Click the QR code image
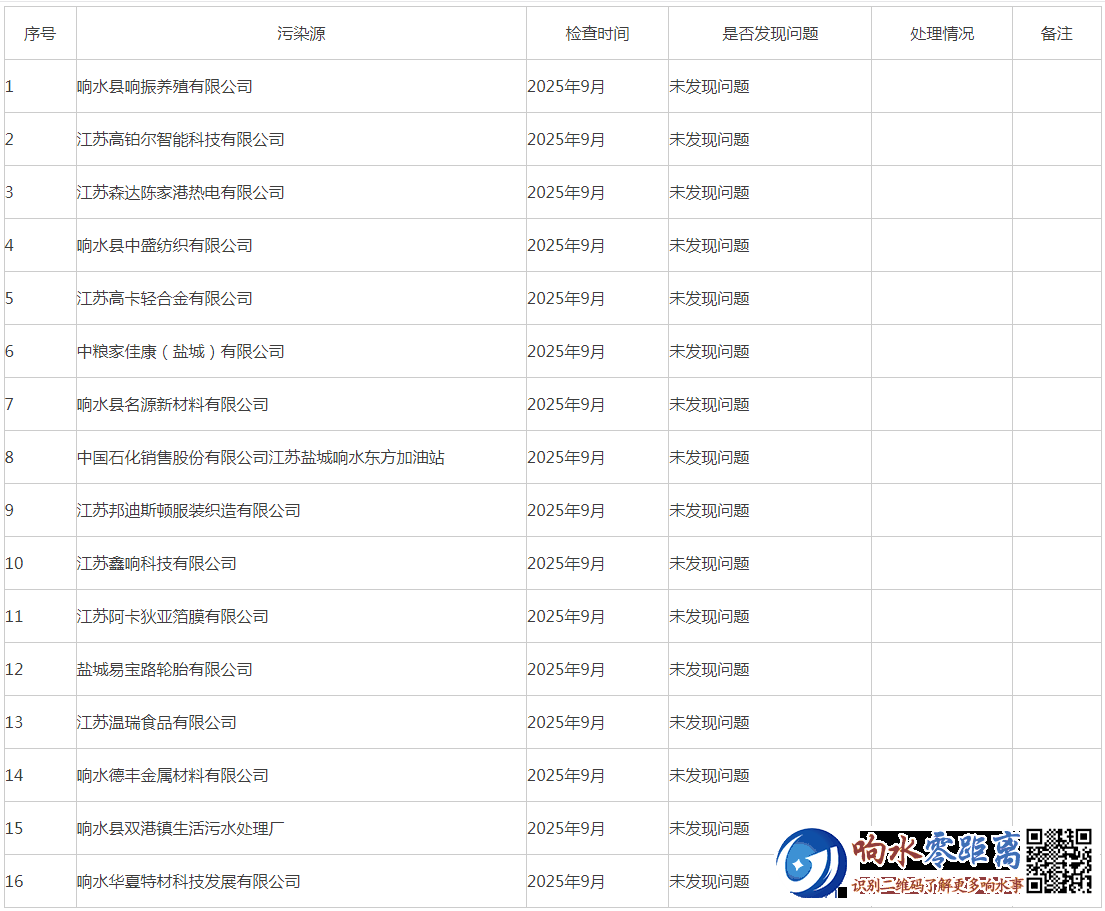 [x=1058, y=860]
